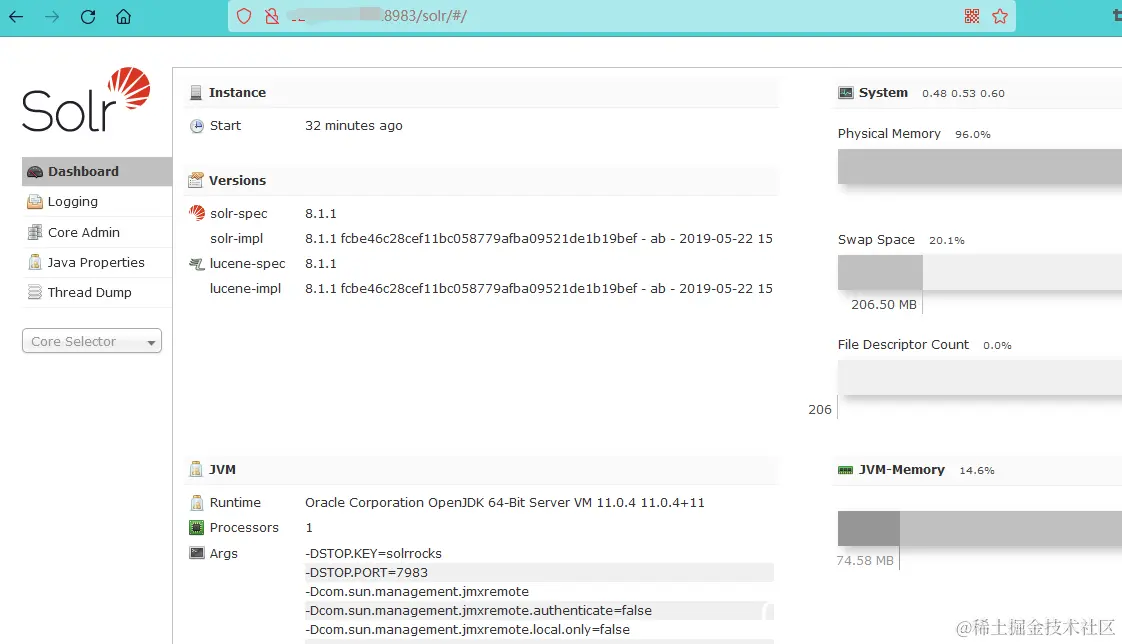Click the Instance server icon
This screenshot has width=1122, height=644.
(x=196, y=92)
